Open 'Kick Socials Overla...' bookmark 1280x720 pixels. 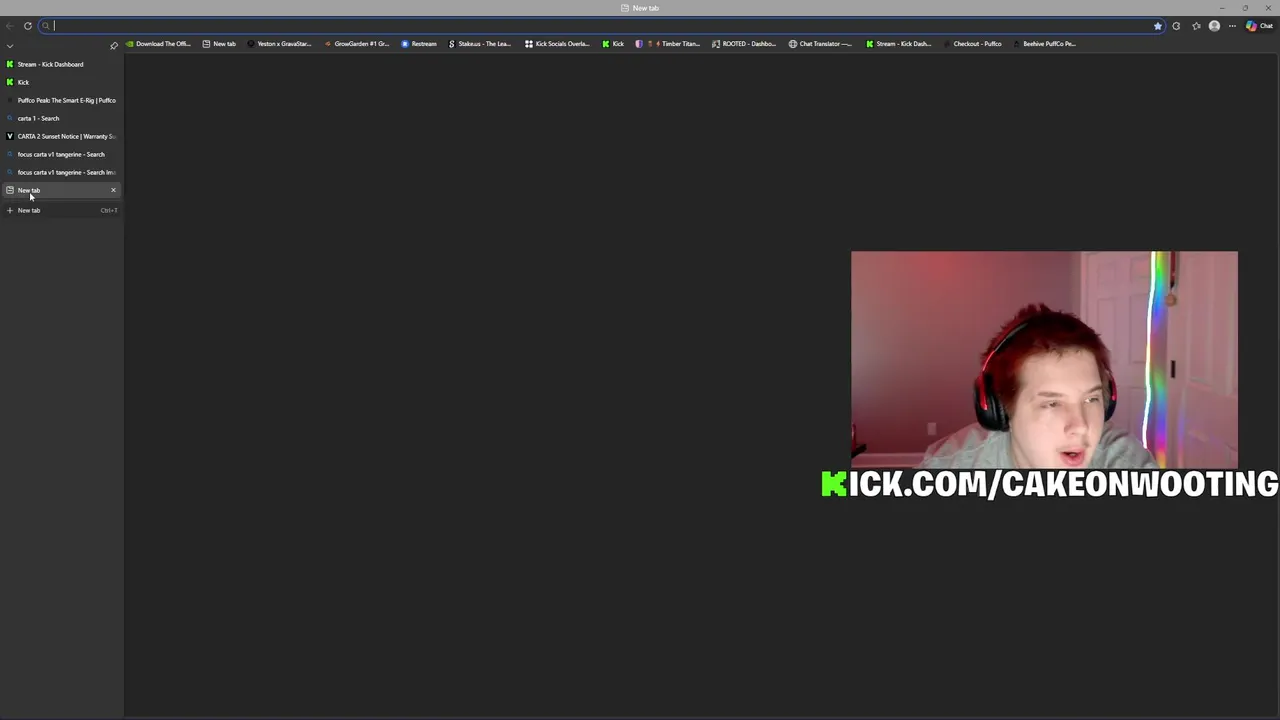[x=558, y=44]
